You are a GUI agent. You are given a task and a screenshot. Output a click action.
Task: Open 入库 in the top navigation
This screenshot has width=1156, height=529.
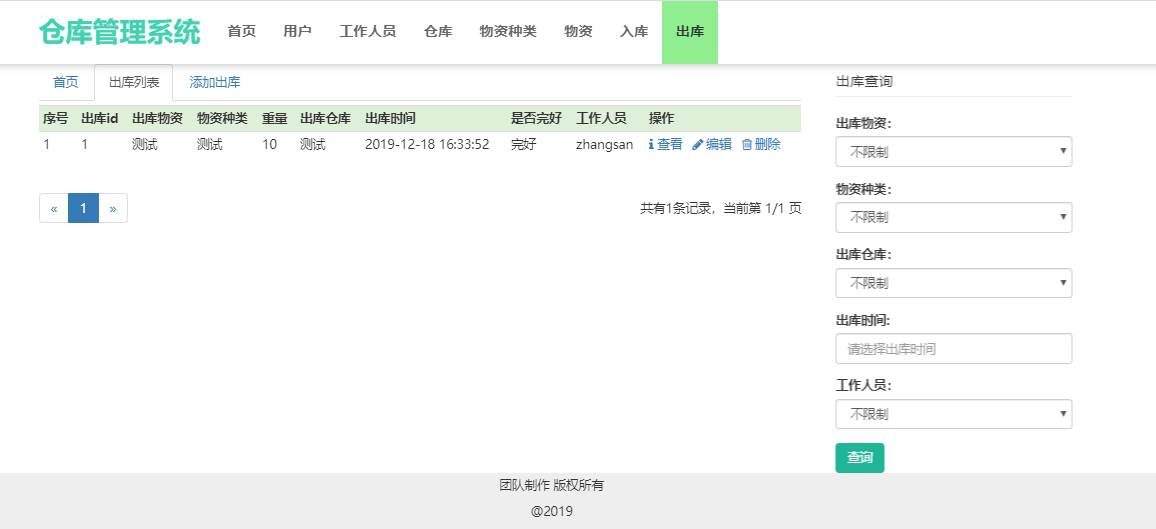pyautogui.click(x=634, y=32)
